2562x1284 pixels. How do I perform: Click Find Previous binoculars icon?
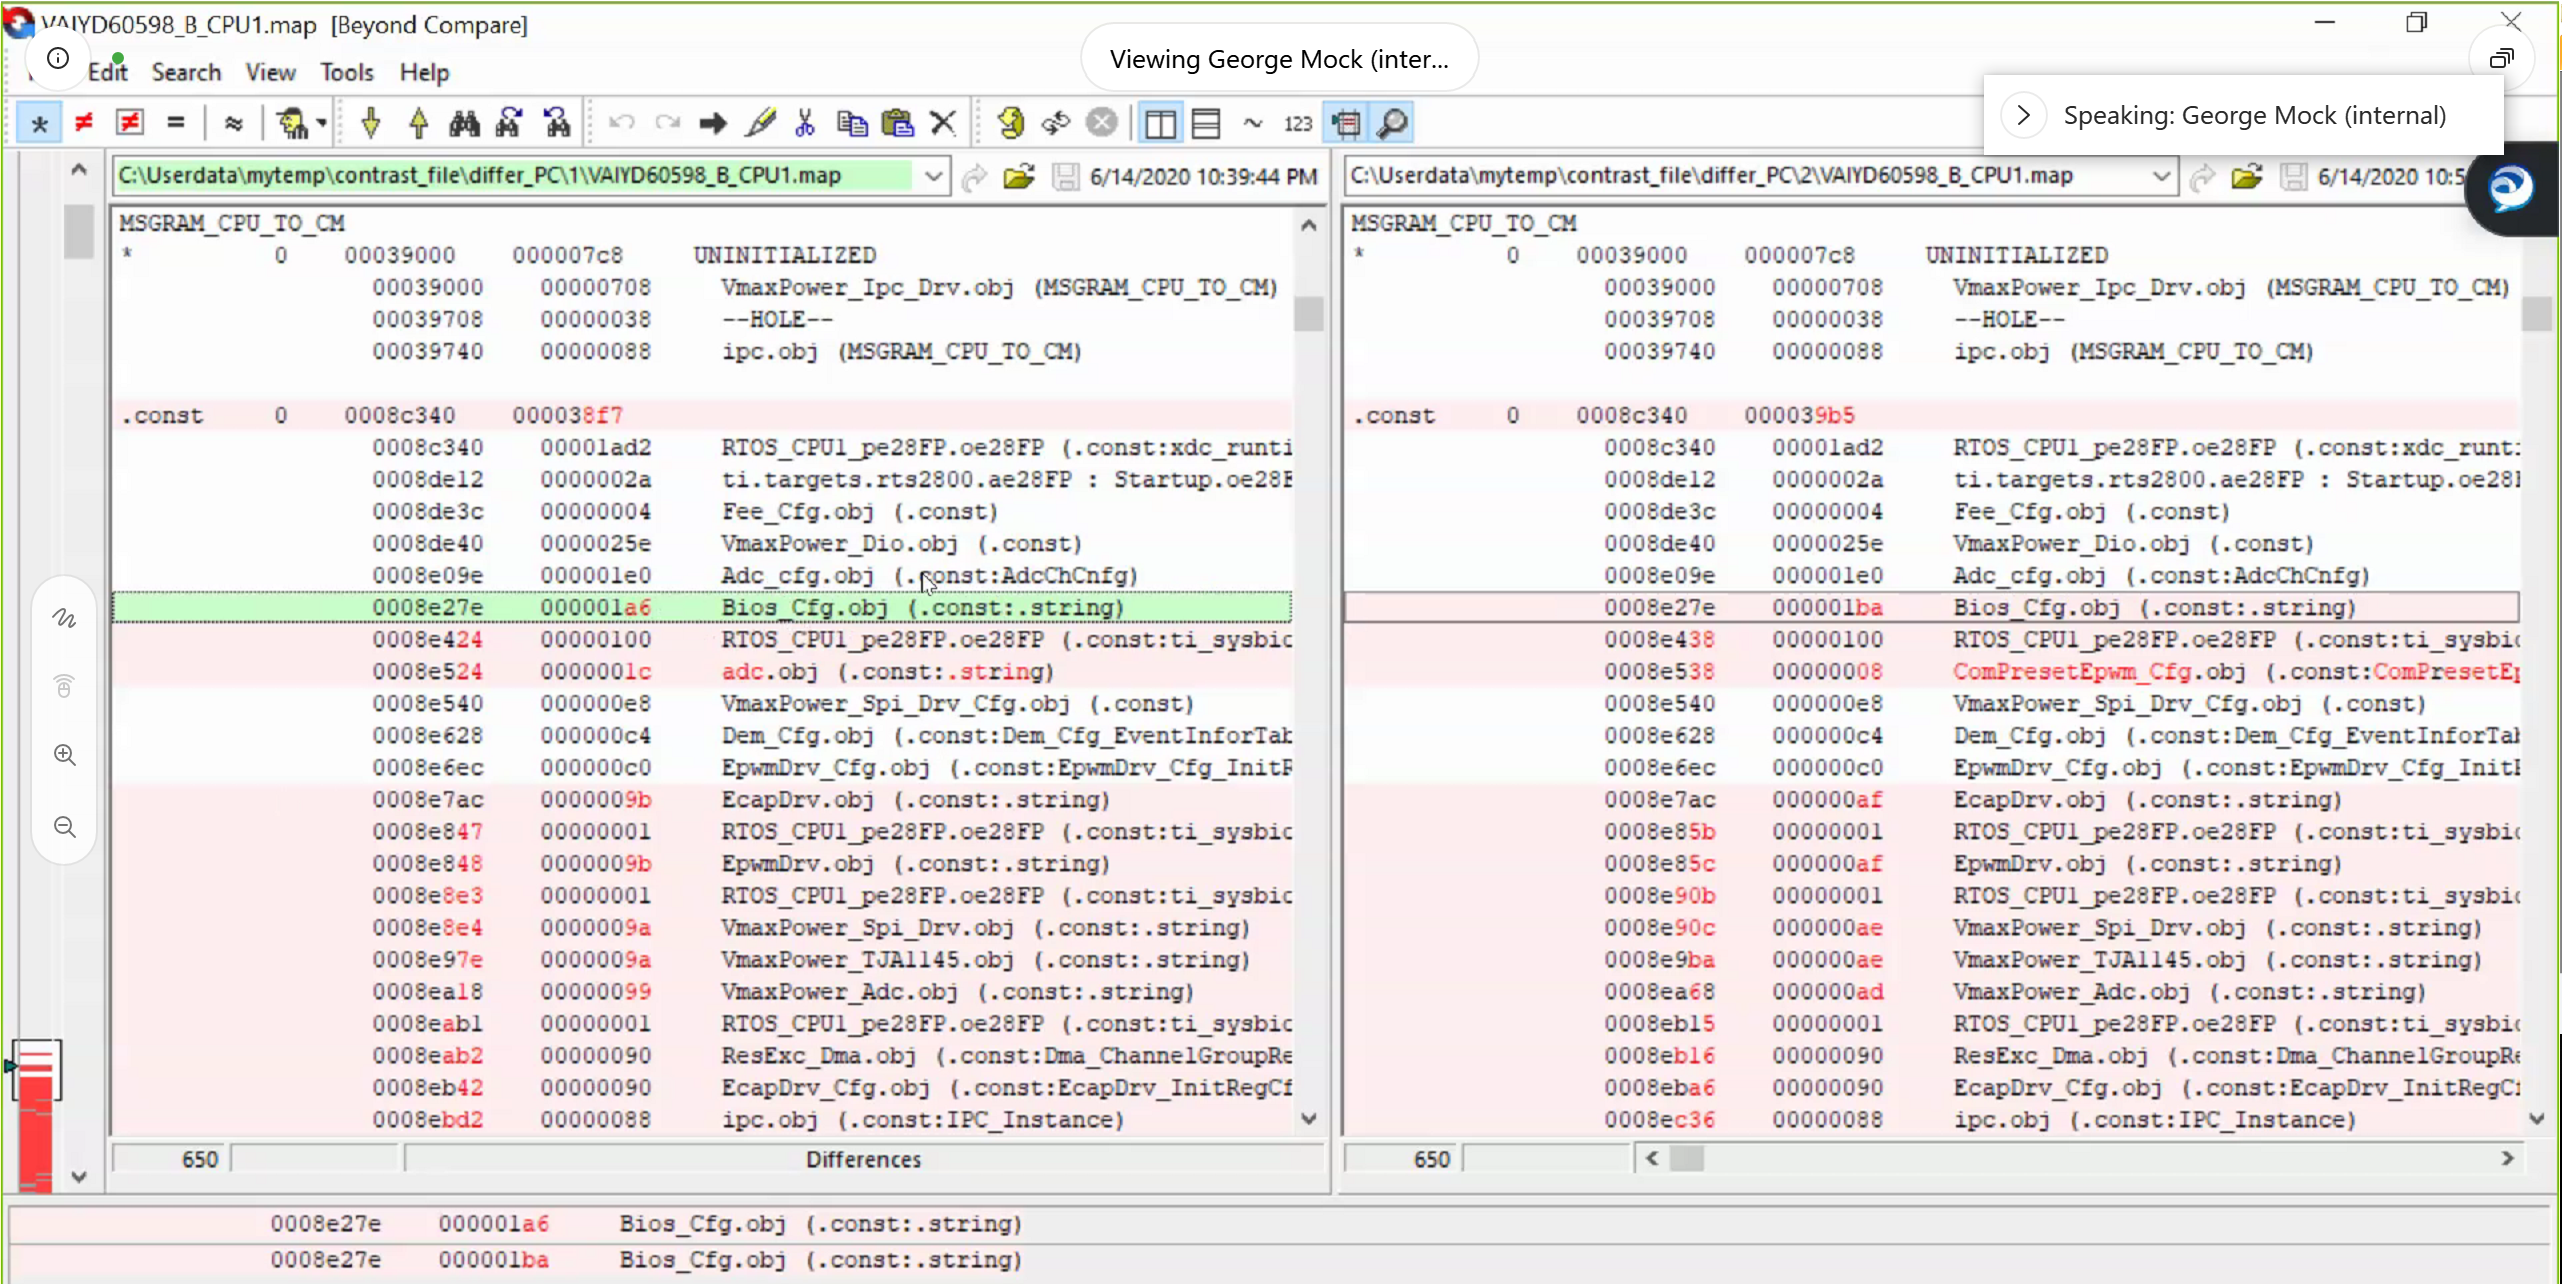[x=557, y=123]
